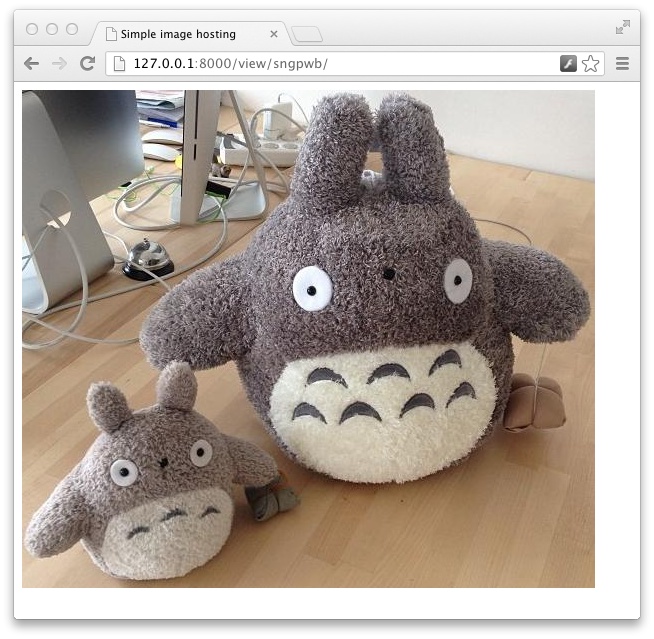
Task: Select the Simple image hosting tab
Action: click(x=190, y=34)
